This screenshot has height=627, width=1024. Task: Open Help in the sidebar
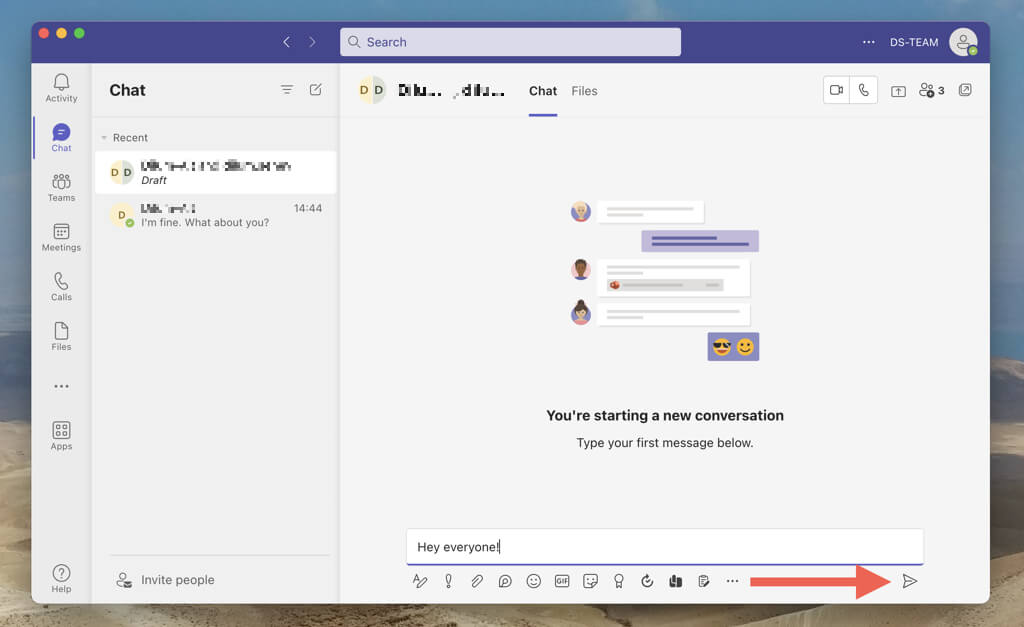pos(61,579)
